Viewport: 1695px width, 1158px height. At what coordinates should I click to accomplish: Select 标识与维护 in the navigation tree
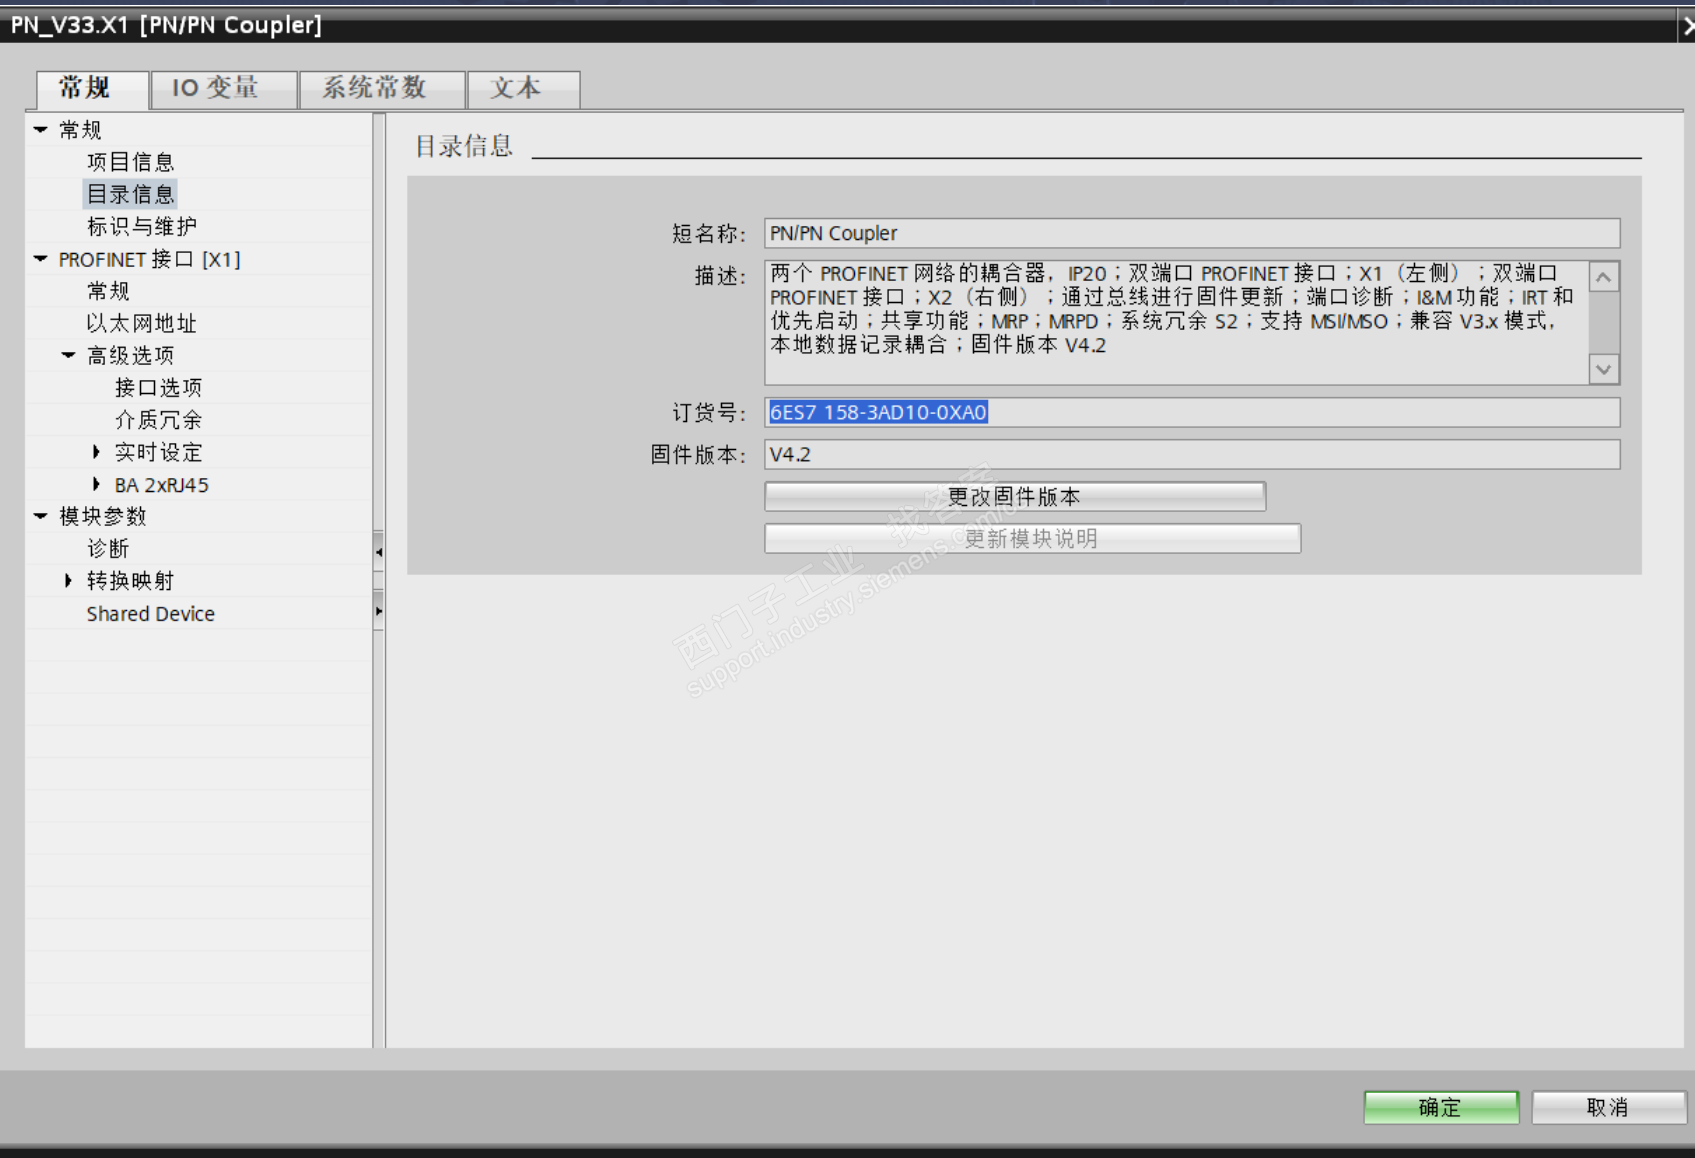click(141, 227)
